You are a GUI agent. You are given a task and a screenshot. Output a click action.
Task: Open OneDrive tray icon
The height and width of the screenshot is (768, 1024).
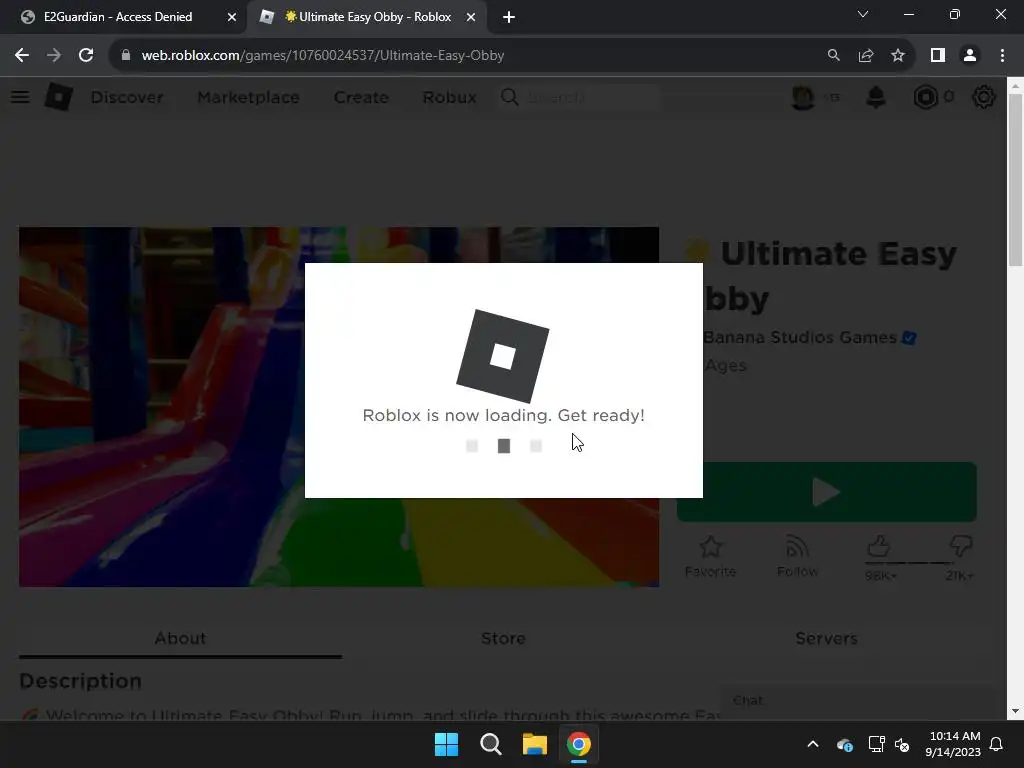(x=844, y=744)
